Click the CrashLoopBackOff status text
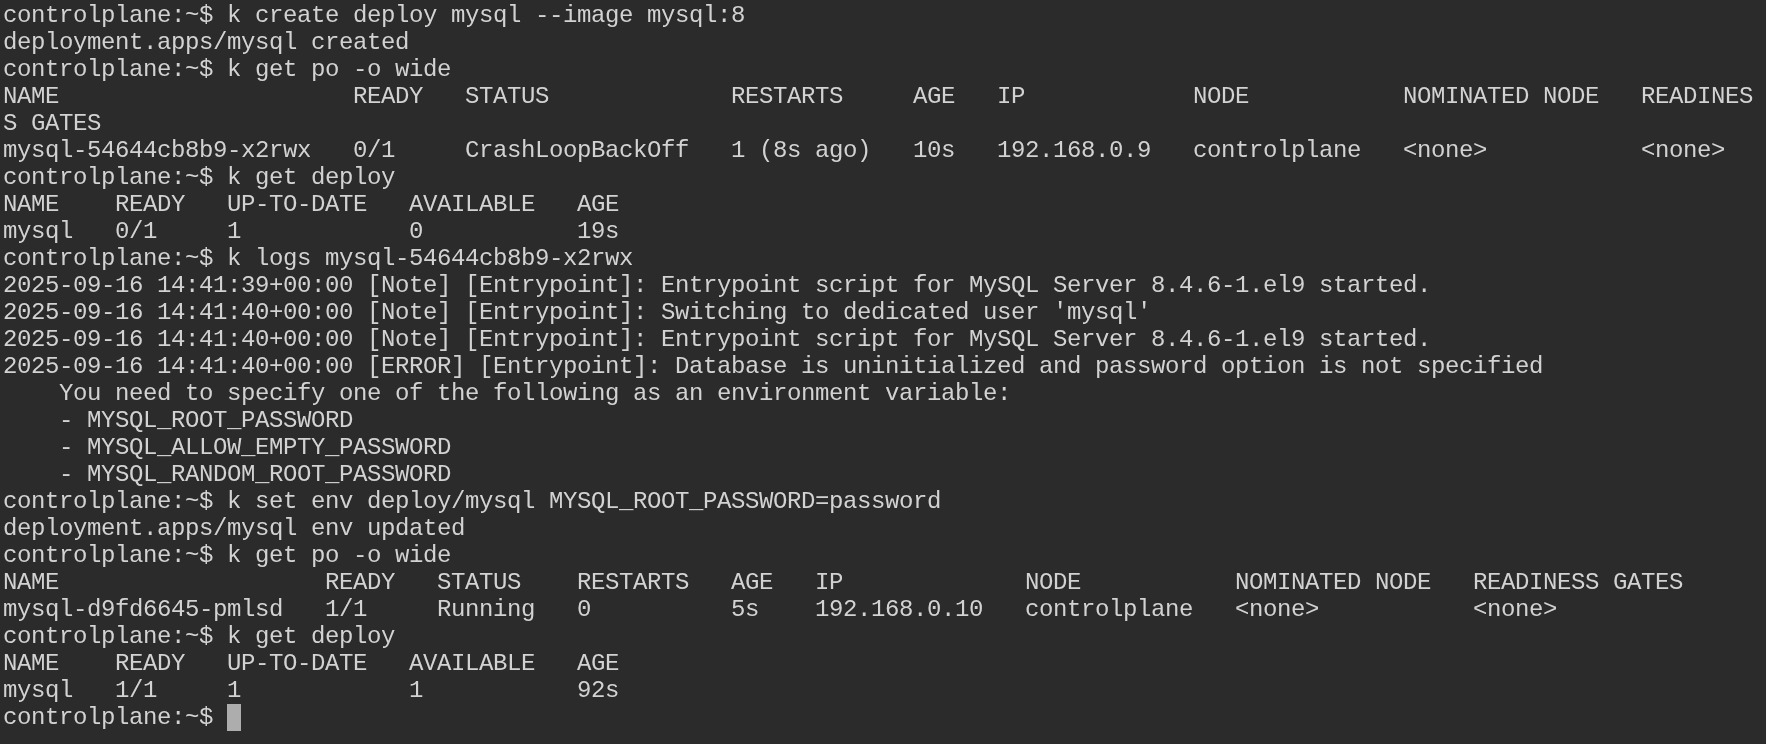 tap(576, 150)
